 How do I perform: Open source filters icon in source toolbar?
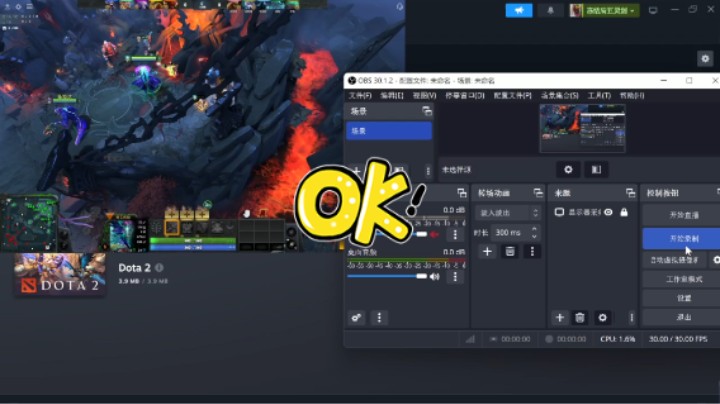point(596,169)
